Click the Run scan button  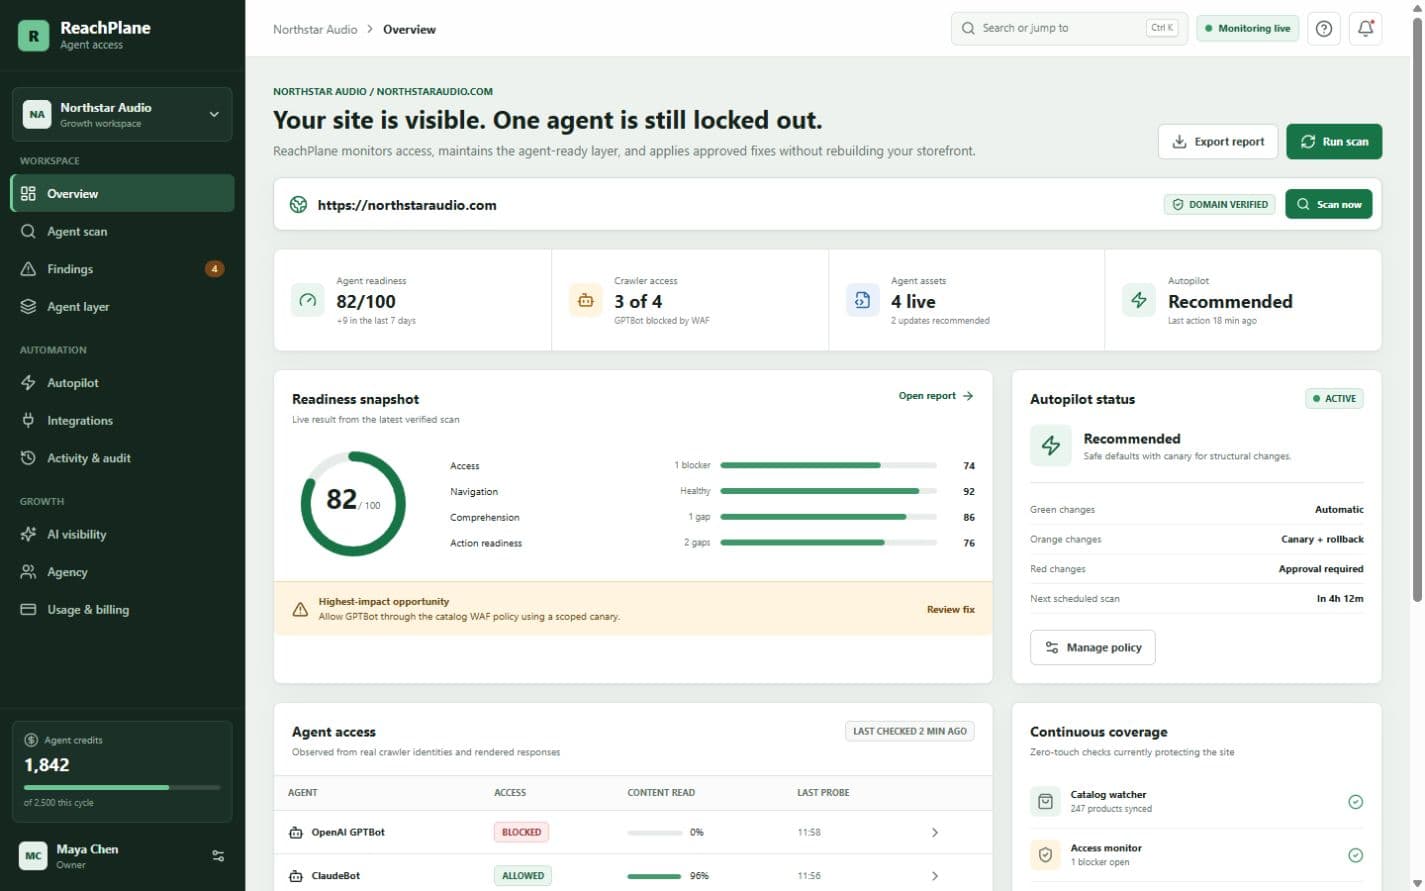(1334, 142)
